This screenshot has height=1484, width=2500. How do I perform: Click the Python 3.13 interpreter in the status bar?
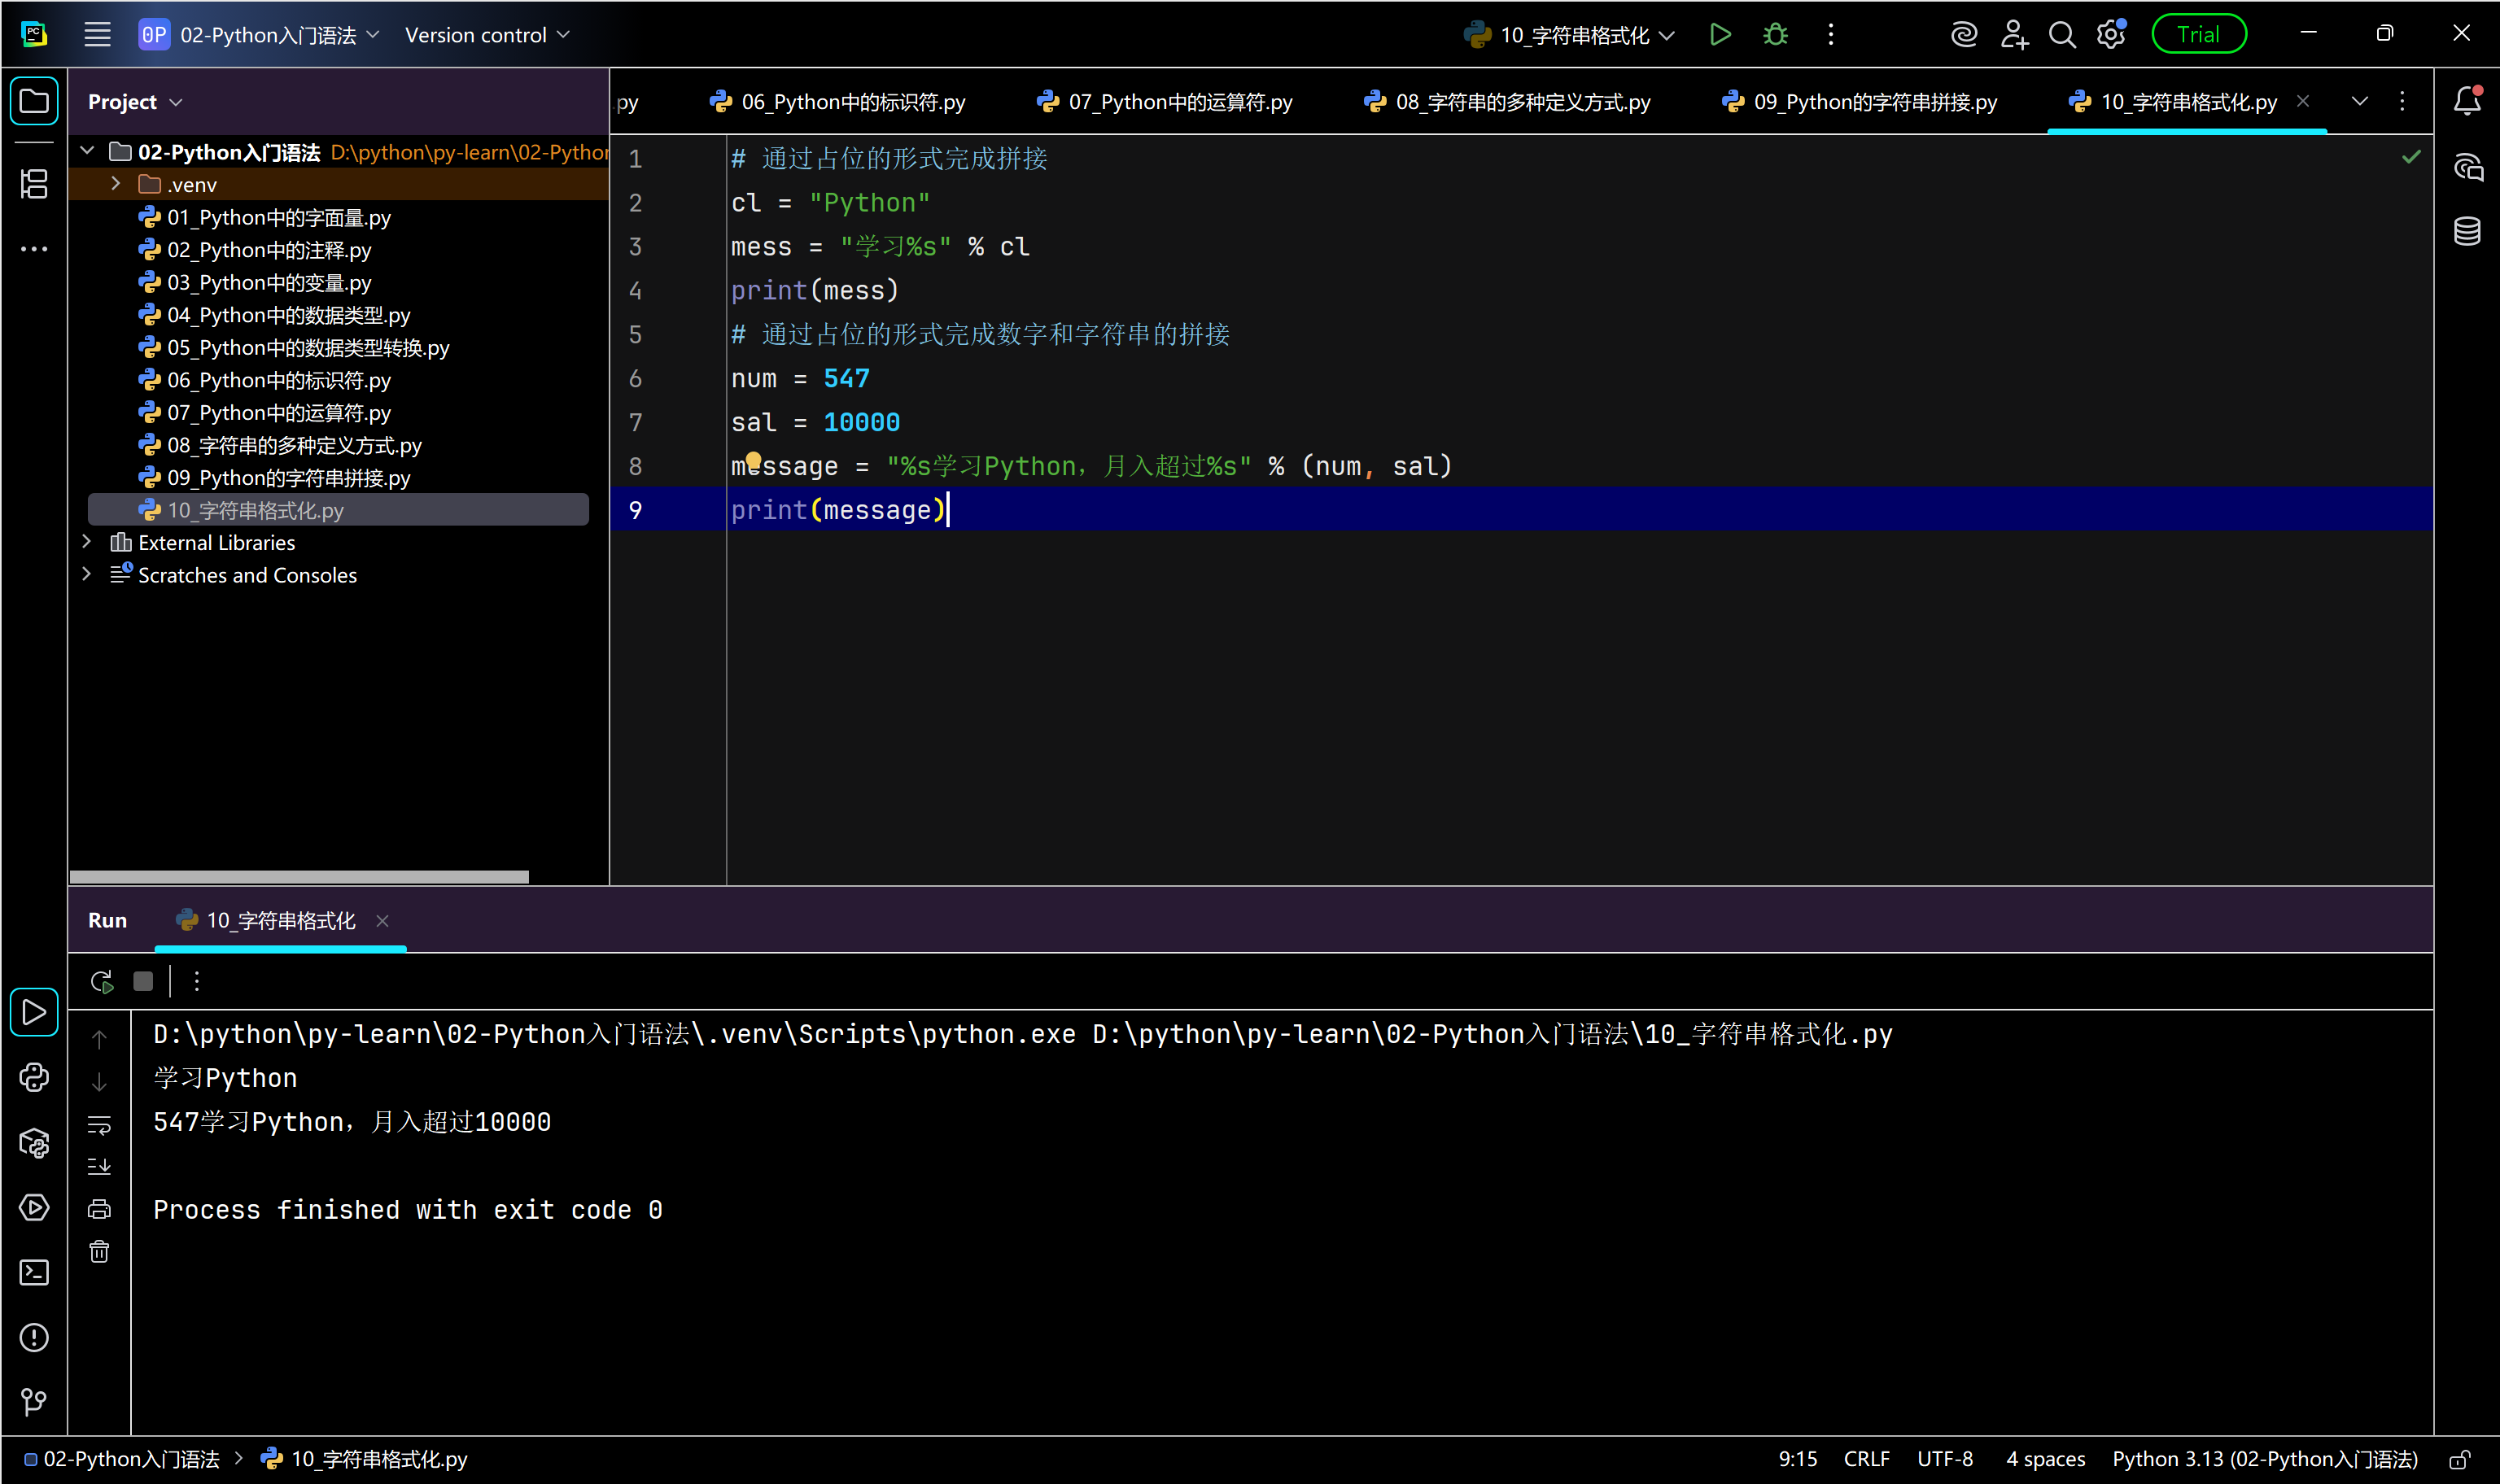[x=2264, y=1459]
